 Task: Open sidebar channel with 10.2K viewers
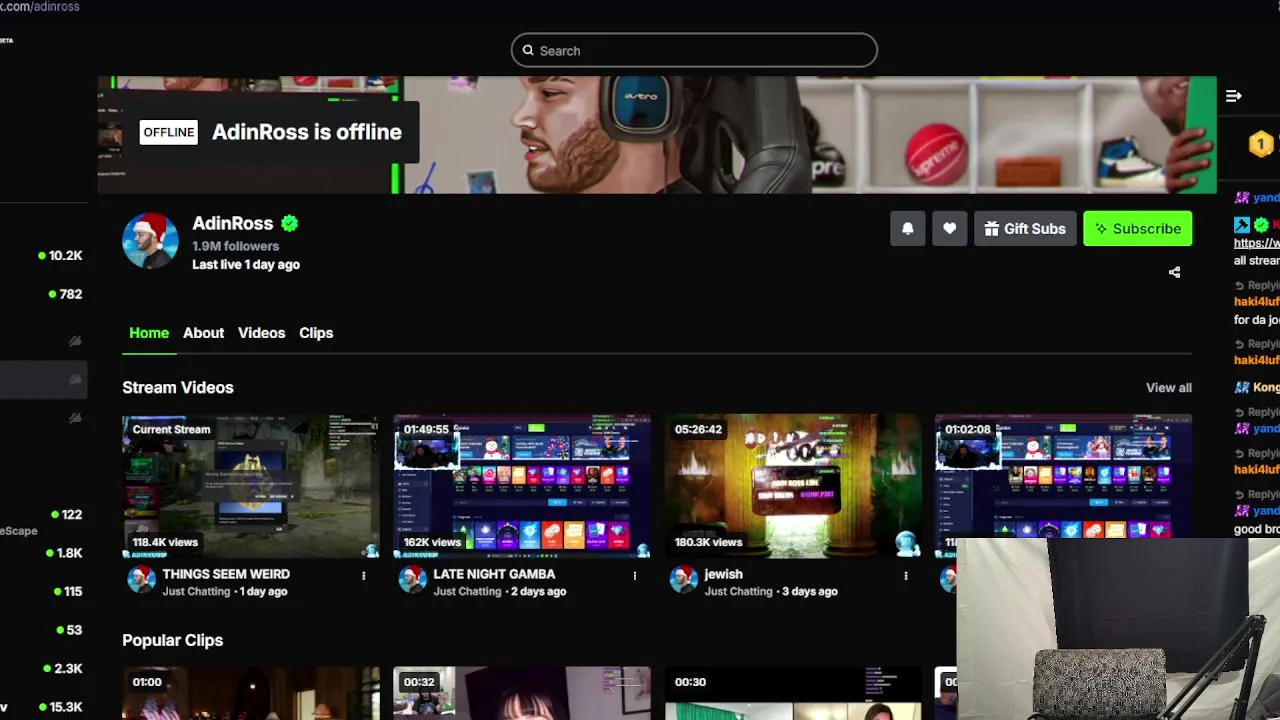(x=44, y=256)
